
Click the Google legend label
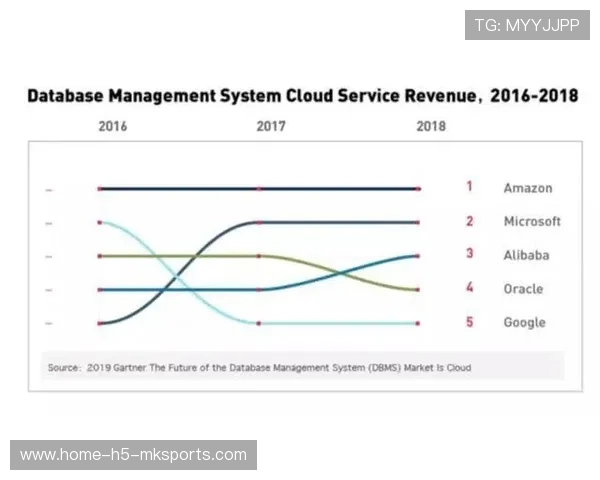[524, 322]
